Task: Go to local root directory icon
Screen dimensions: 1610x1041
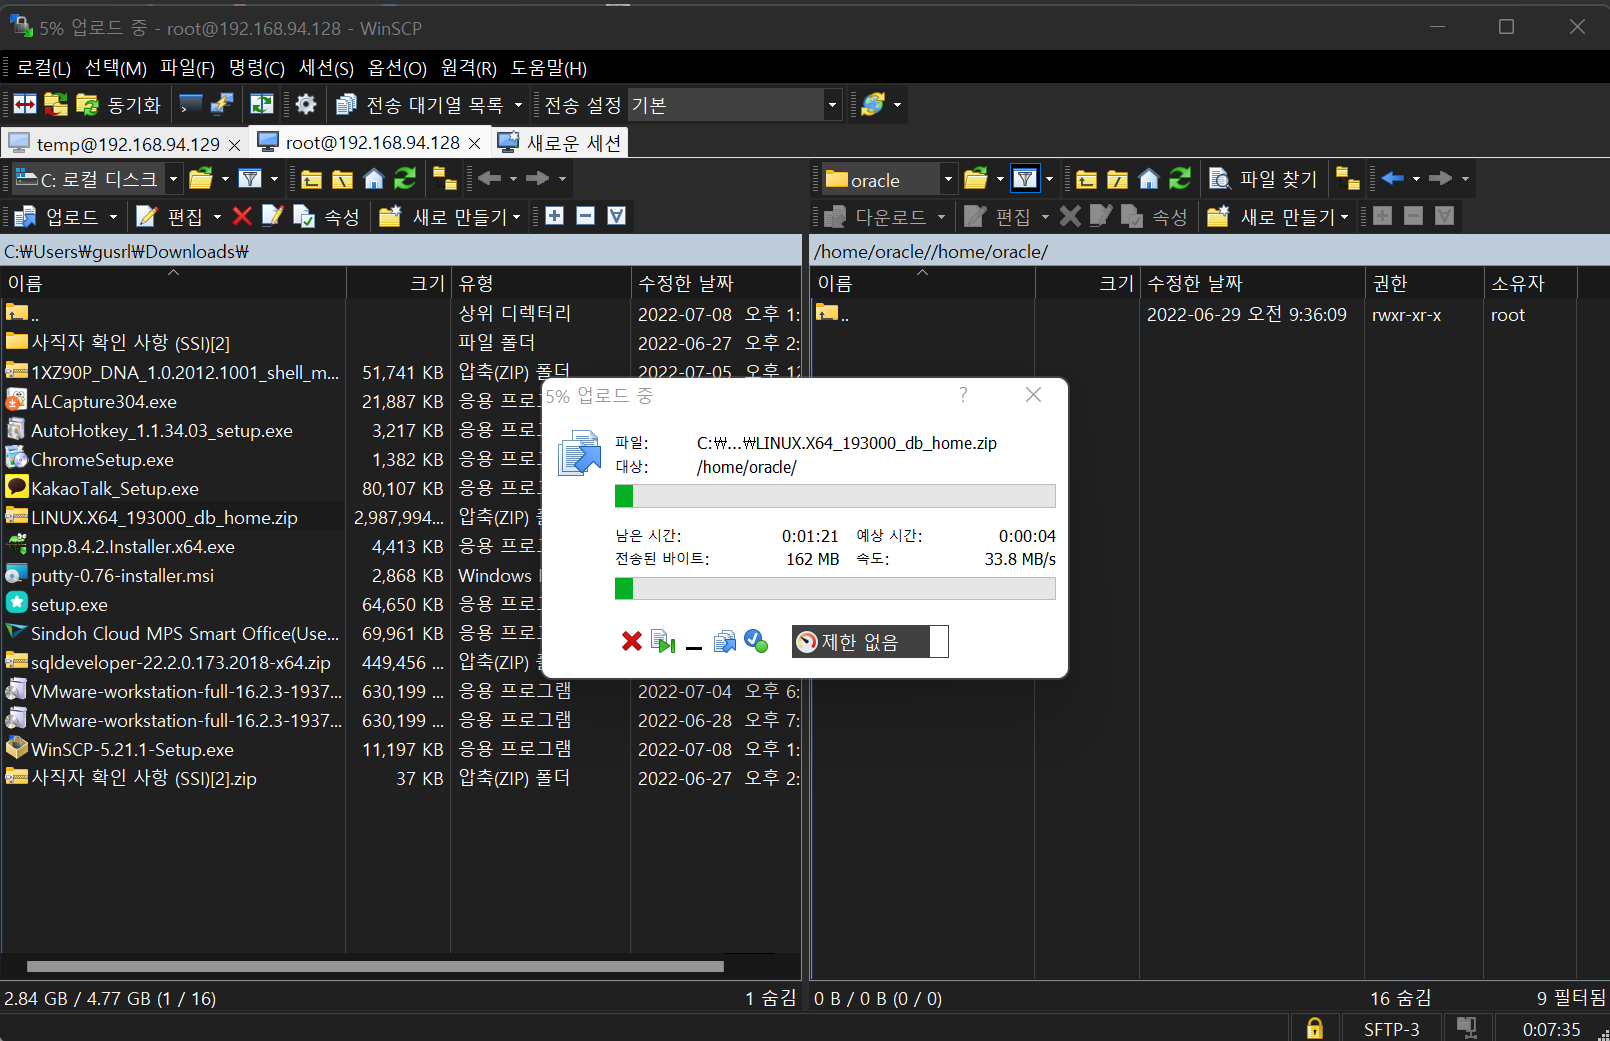Action: (343, 179)
